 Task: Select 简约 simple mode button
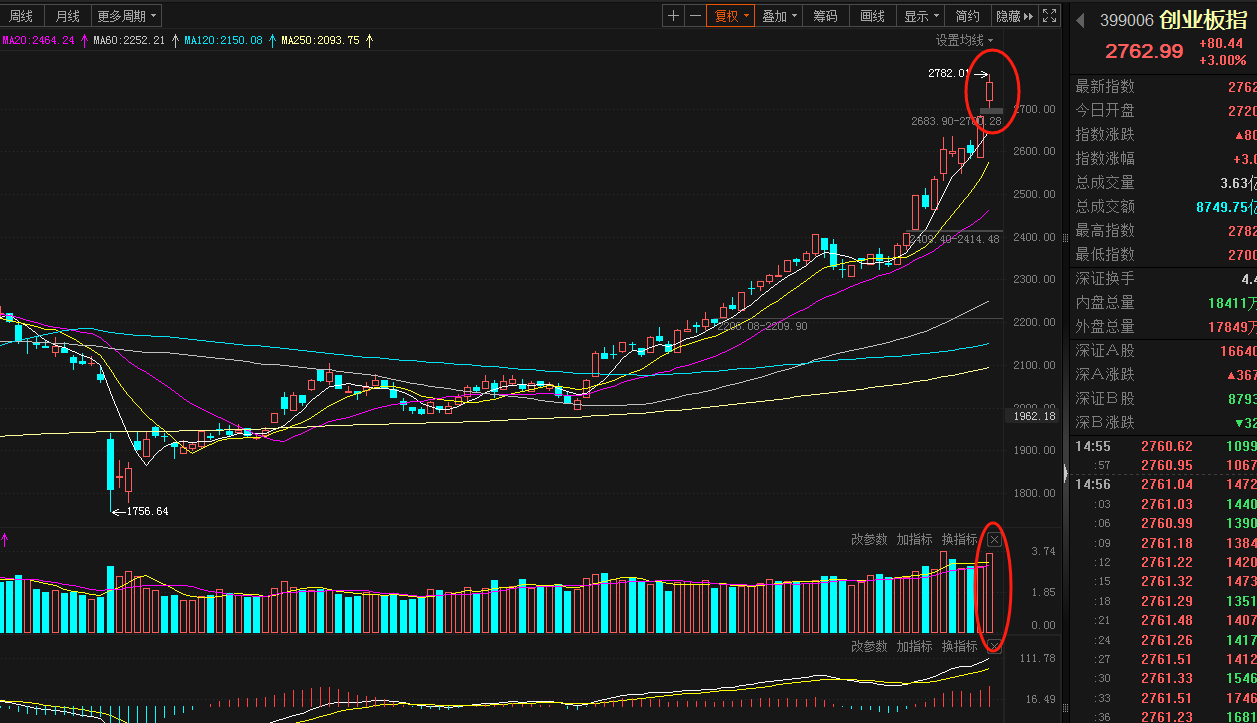(967, 15)
